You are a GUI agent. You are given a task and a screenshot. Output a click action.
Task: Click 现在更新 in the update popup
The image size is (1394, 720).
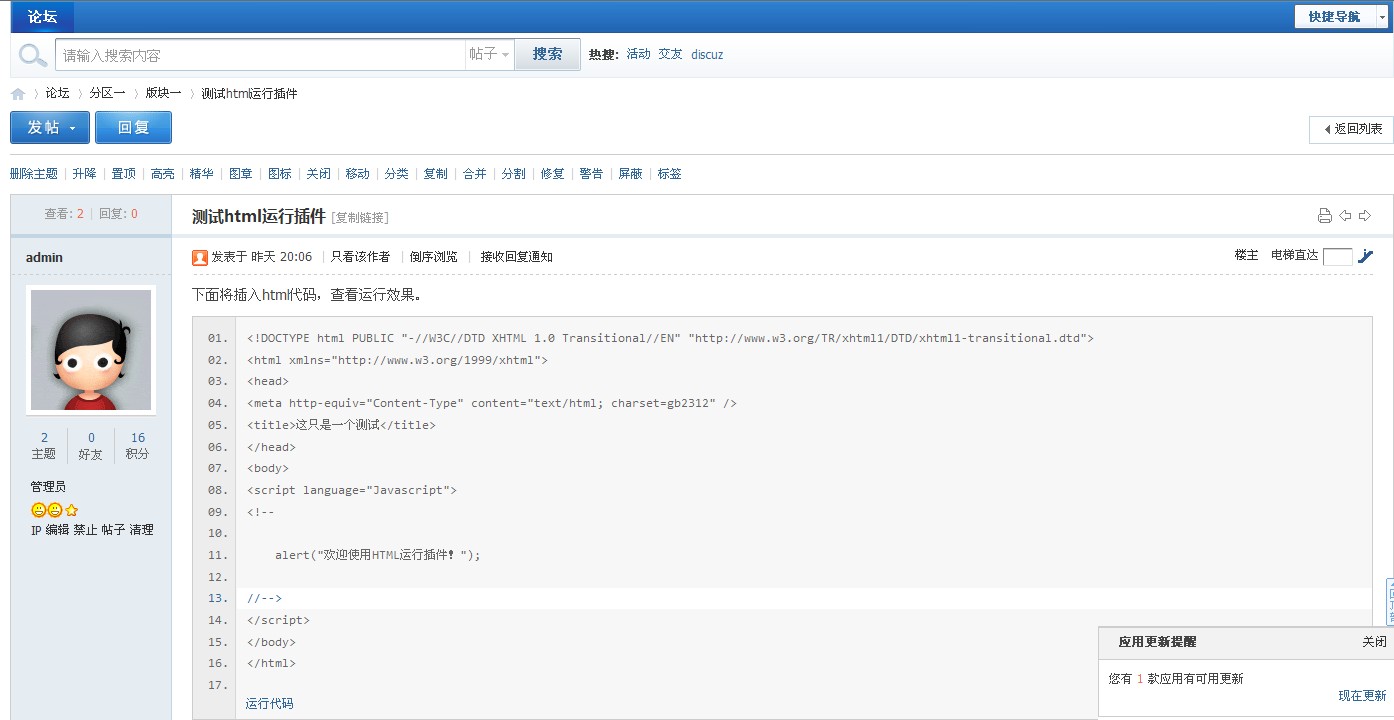[x=1363, y=696]
